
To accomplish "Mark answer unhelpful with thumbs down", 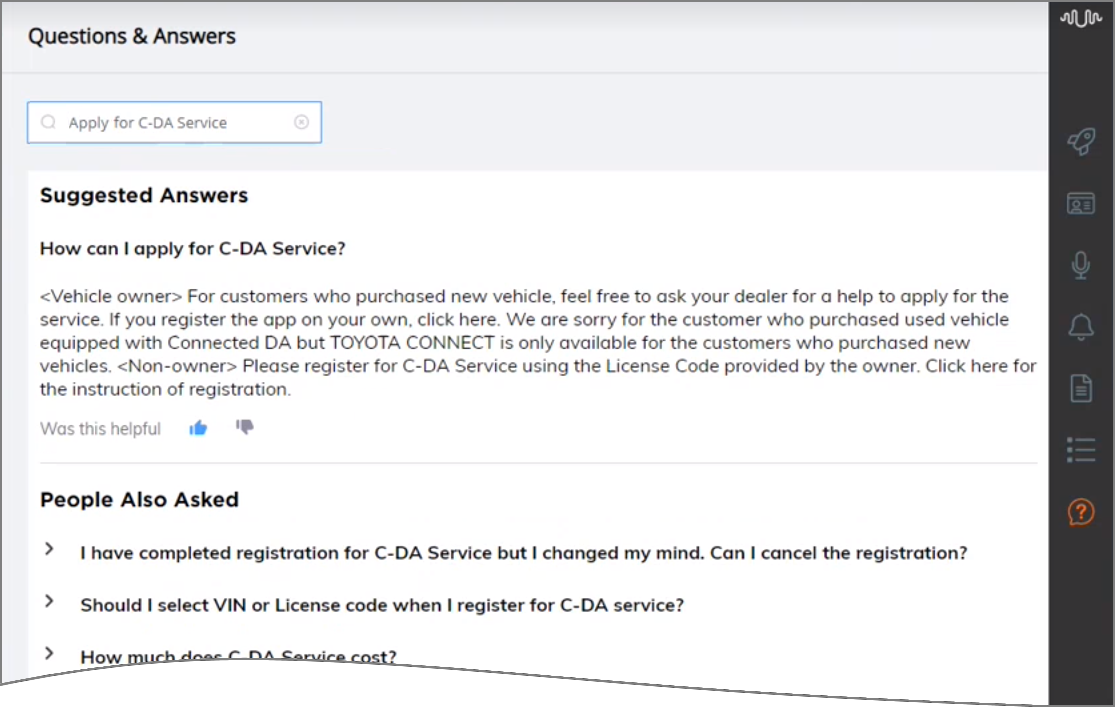I will 245,427.
